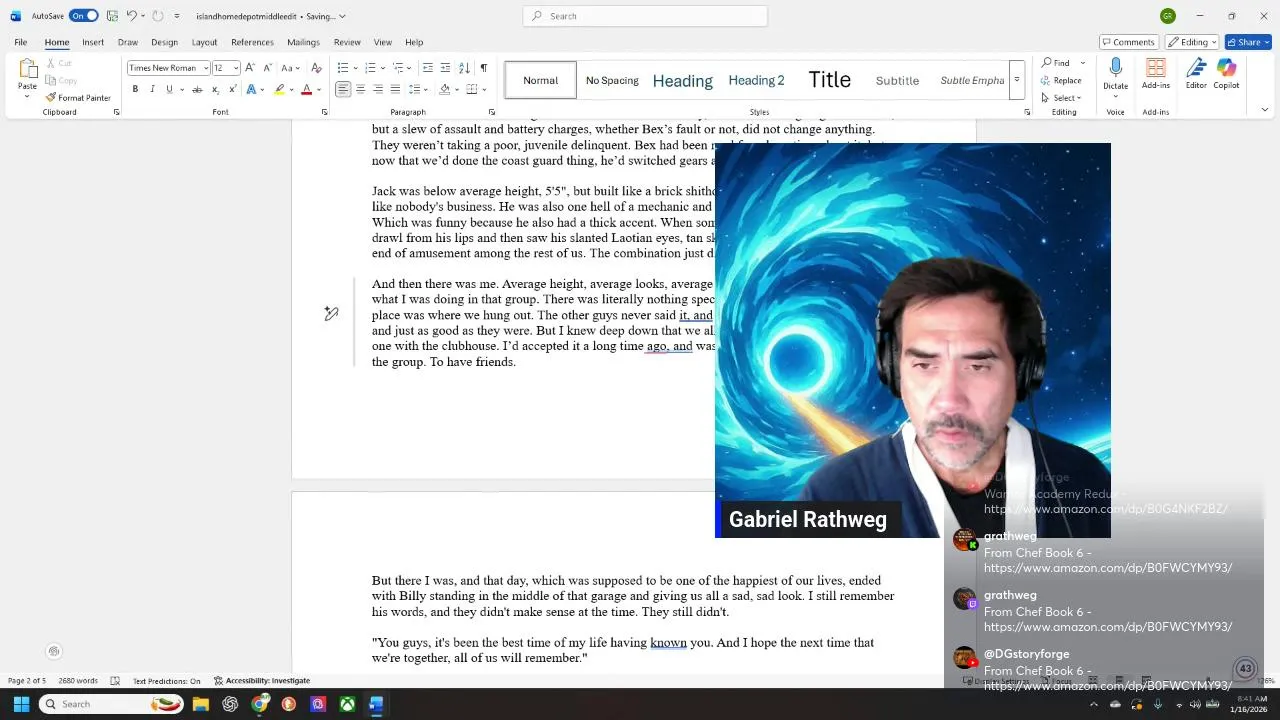Open the Font name dropdown
Screen dimensions: 1280x720
pyautogui.click(x=206, y=68)
